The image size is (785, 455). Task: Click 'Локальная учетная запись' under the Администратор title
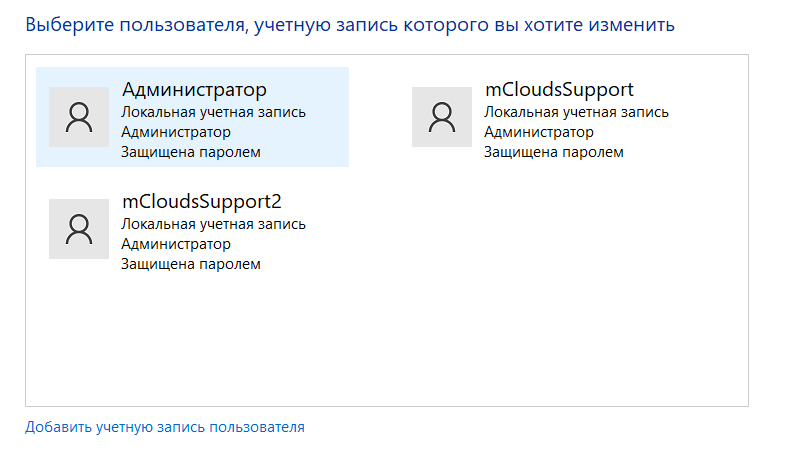(x=213, y=112)
